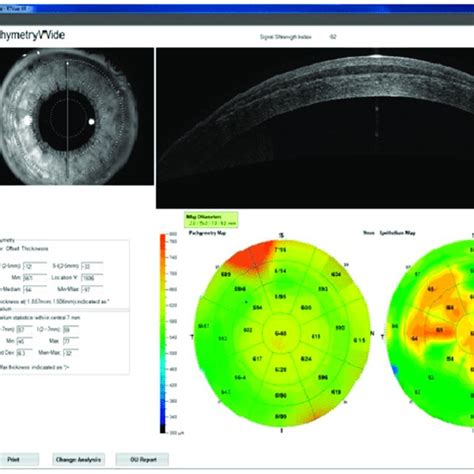Click the Map Diameters green label box
This screenshot has height=474, width=474.
pos(211,220)
